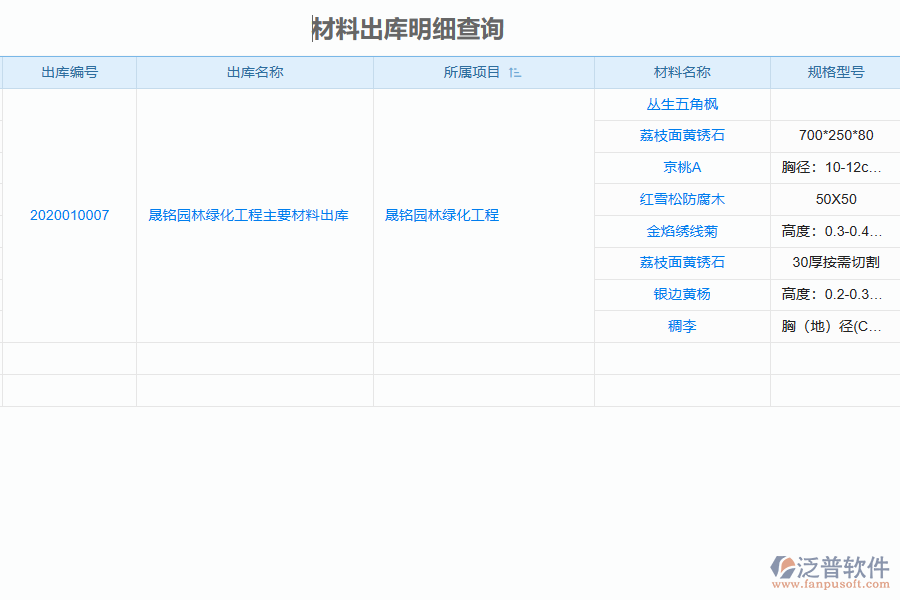Click the 出库名称 column header
This screenshot has width=900, height=600.
pos(254,72)
